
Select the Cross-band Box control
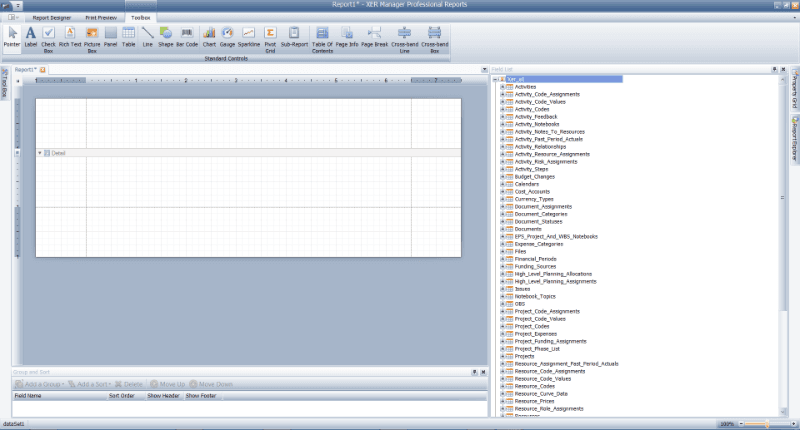click(x=435, y=39)
